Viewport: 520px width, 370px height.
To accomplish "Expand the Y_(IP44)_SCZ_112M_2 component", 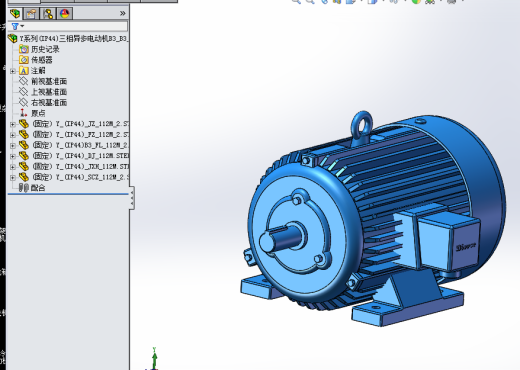I will [13, 178].
